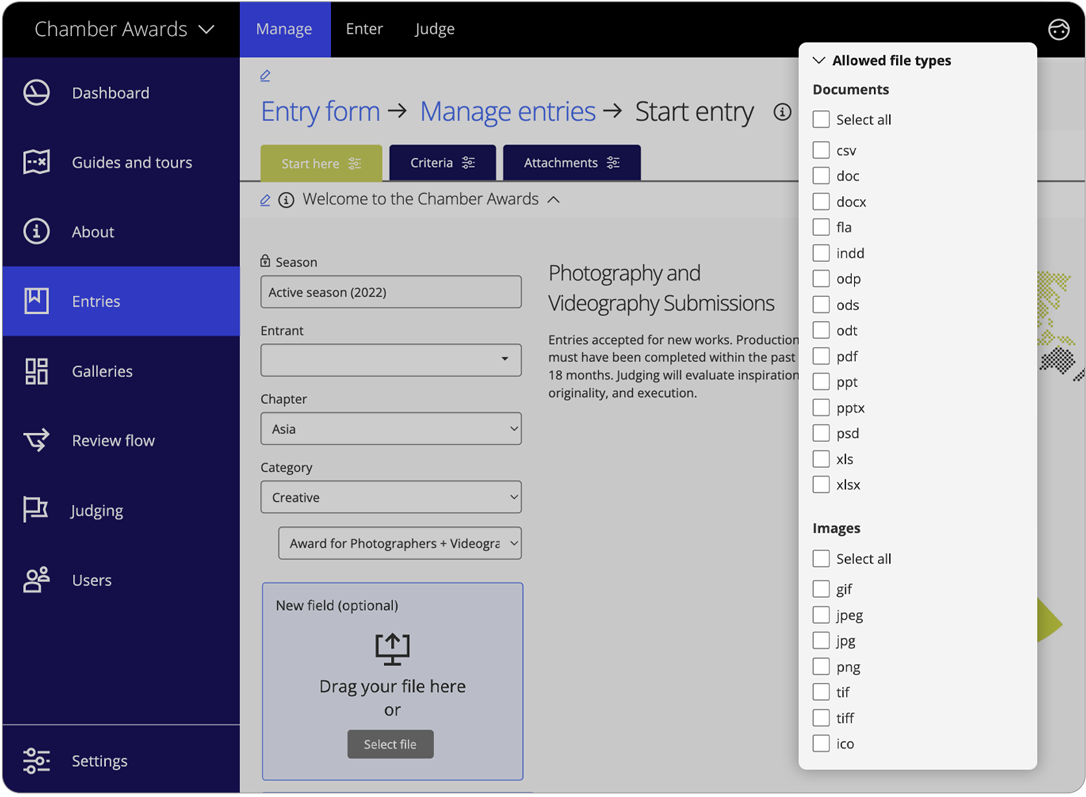Click inside the Entrant field
The width and height of the screenshot is (1086, 797).
[x=391, y=360]
